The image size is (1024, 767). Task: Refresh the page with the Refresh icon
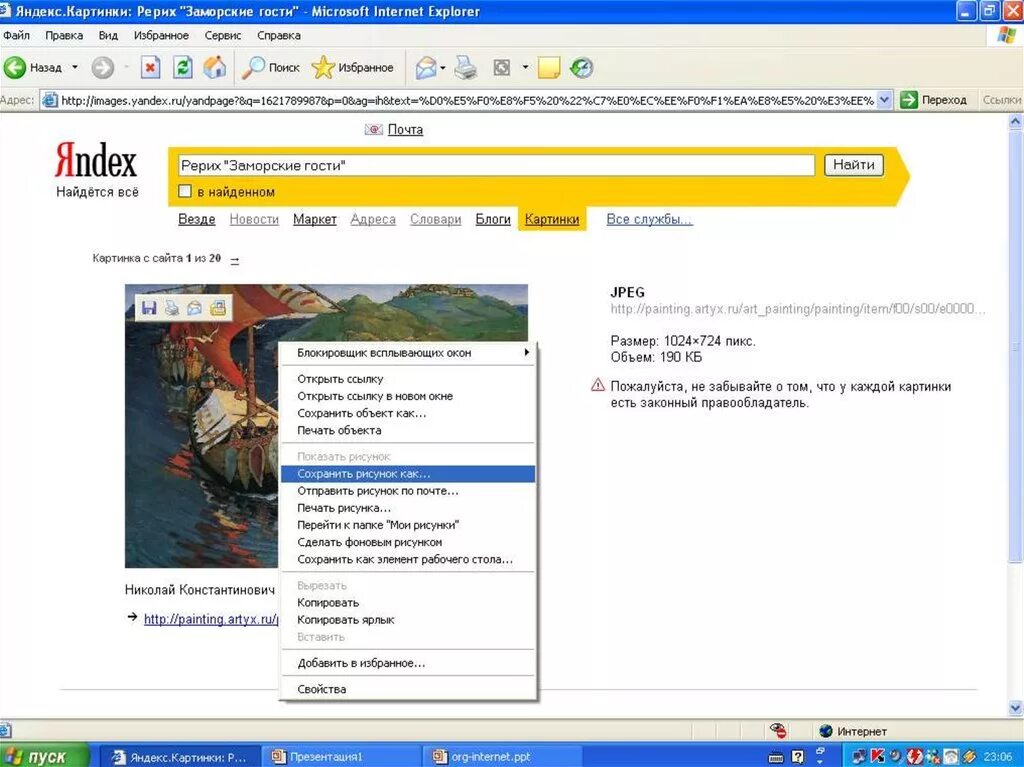[183, 67]
